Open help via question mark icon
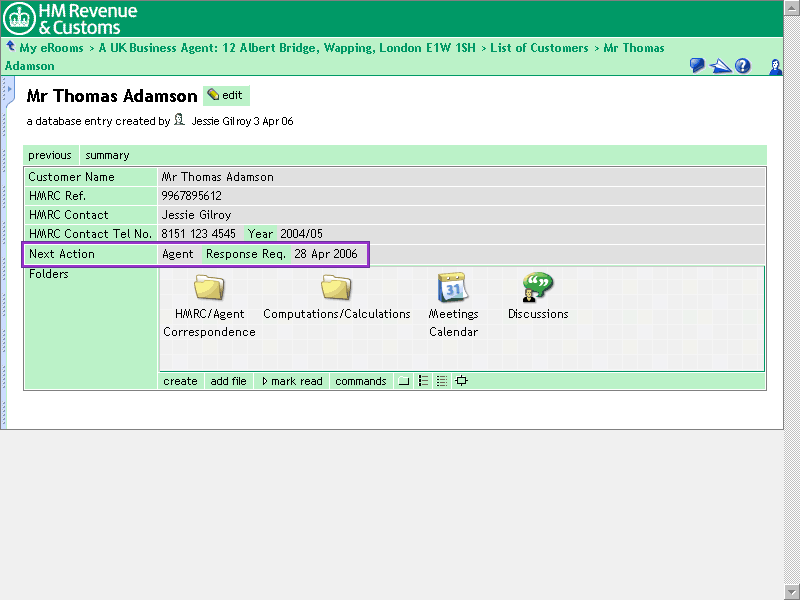 (743, 66)
